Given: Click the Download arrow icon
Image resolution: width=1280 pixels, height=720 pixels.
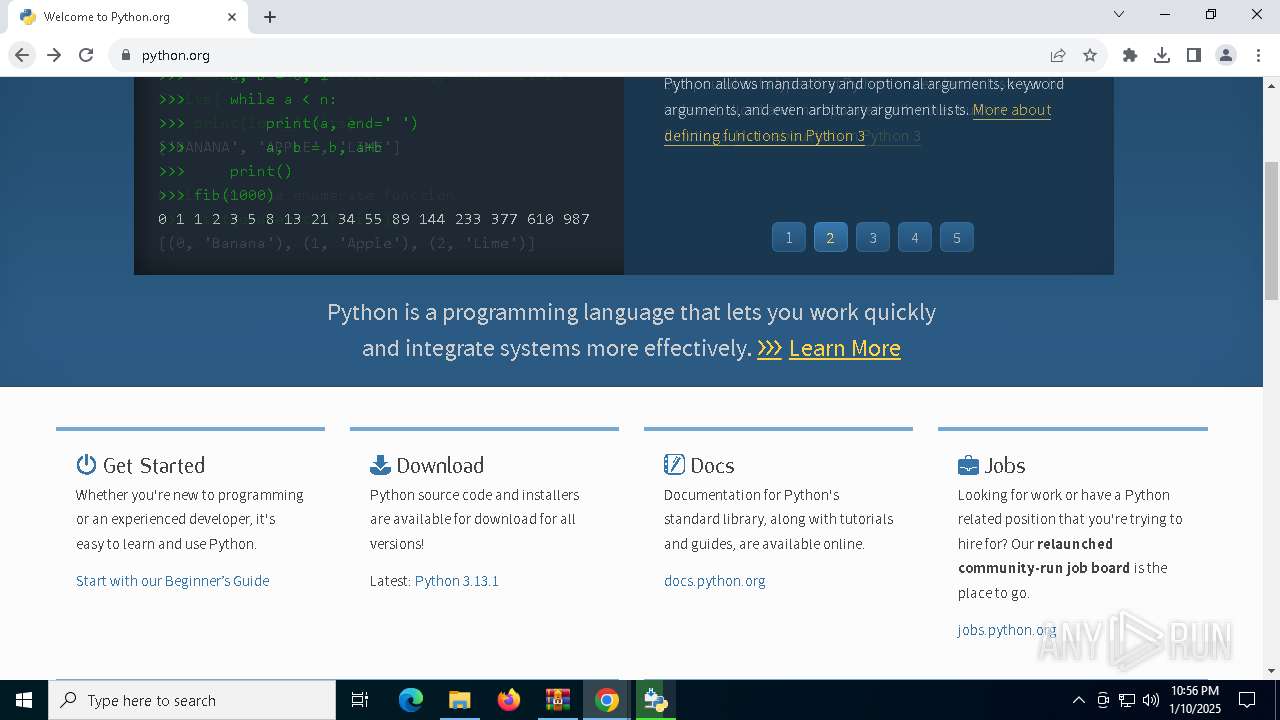Looking at the screenshot, I should [380, 465].
